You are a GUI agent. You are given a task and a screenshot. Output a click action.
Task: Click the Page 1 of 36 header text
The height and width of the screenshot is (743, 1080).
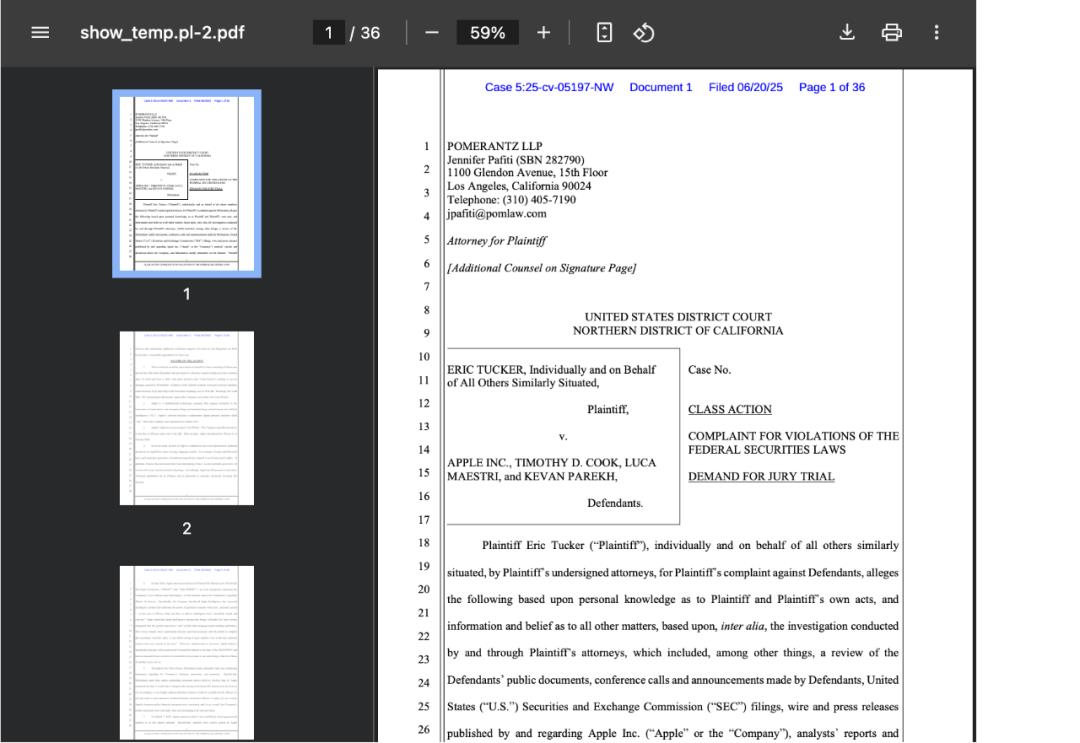(x=831, y=87)
